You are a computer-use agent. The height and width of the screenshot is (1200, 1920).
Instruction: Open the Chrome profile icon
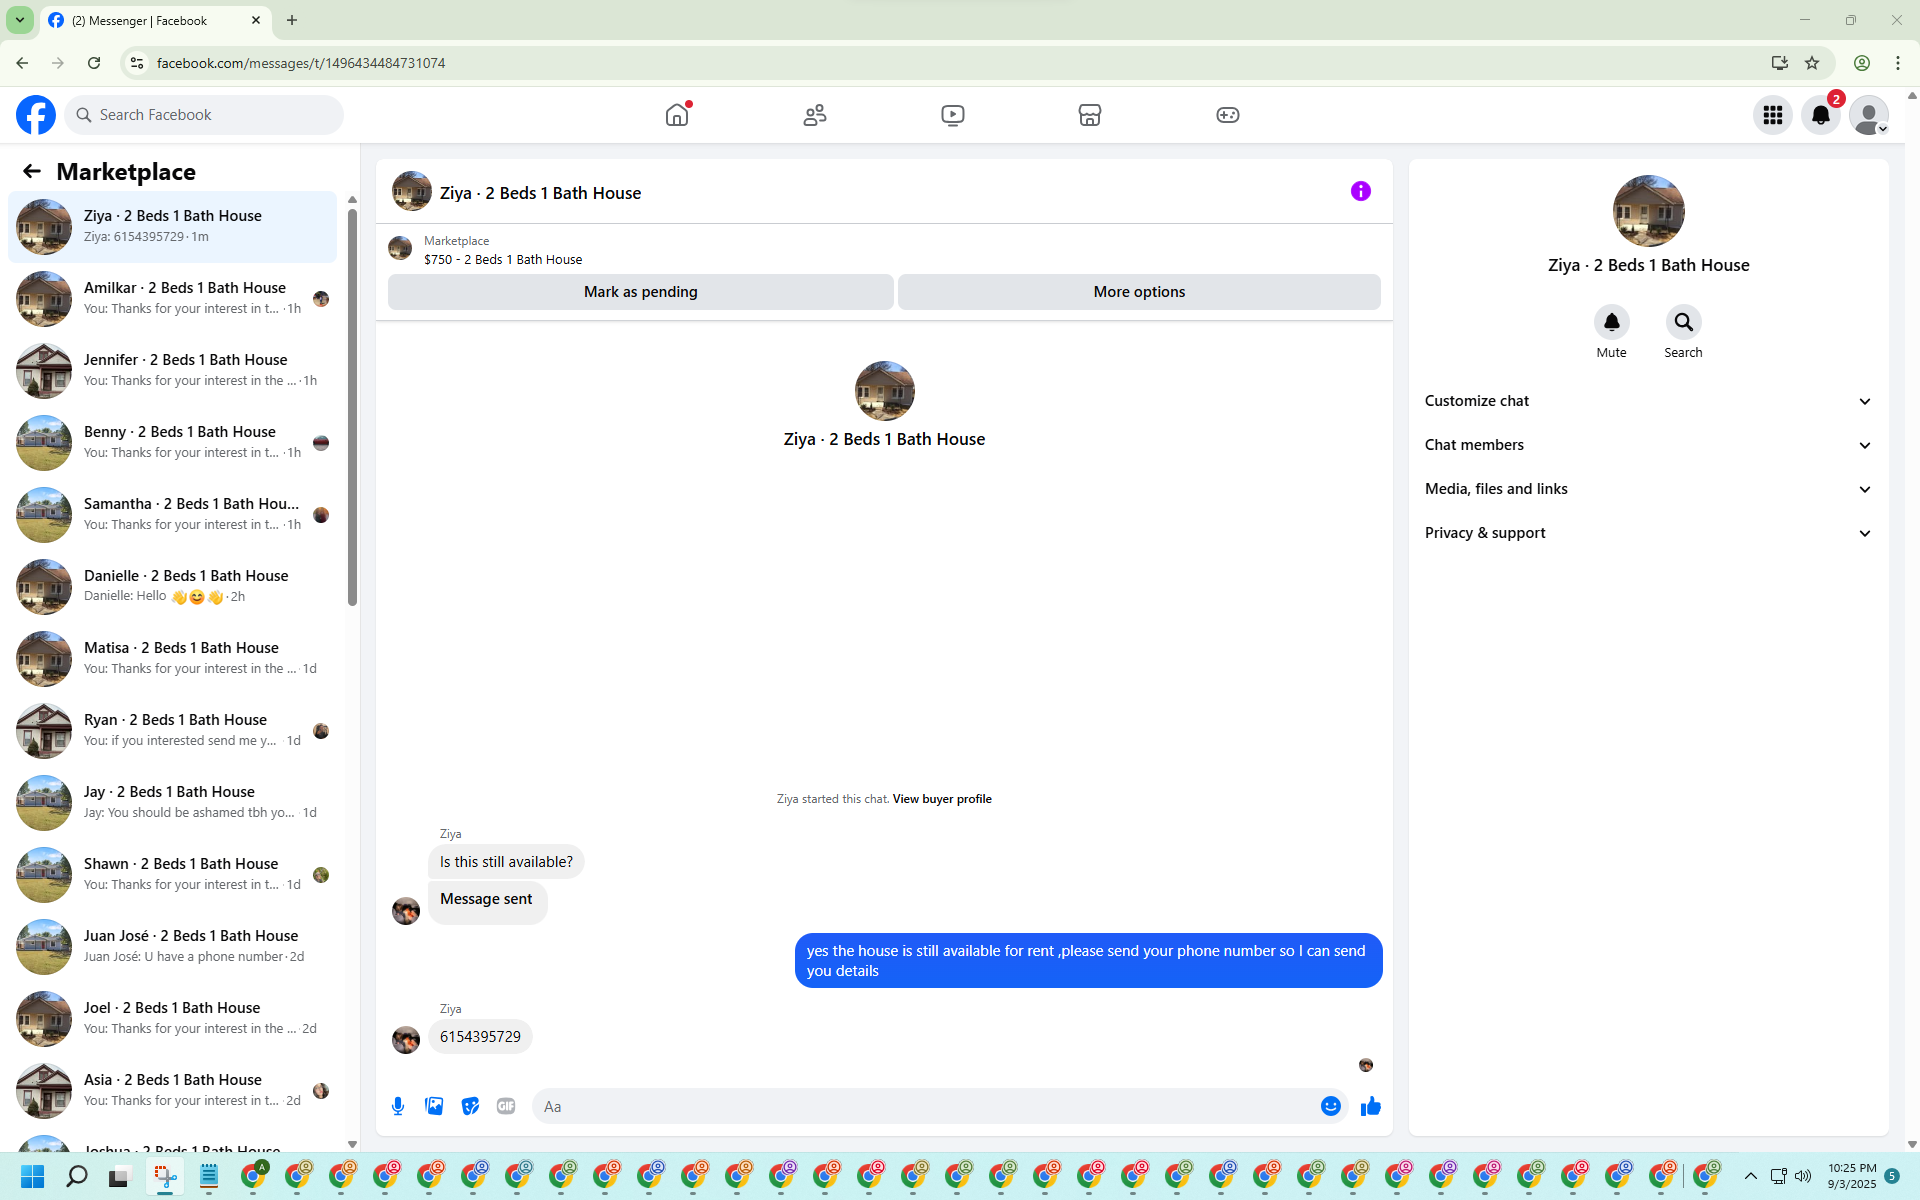pyautogui.click(x=1862, y=63)
